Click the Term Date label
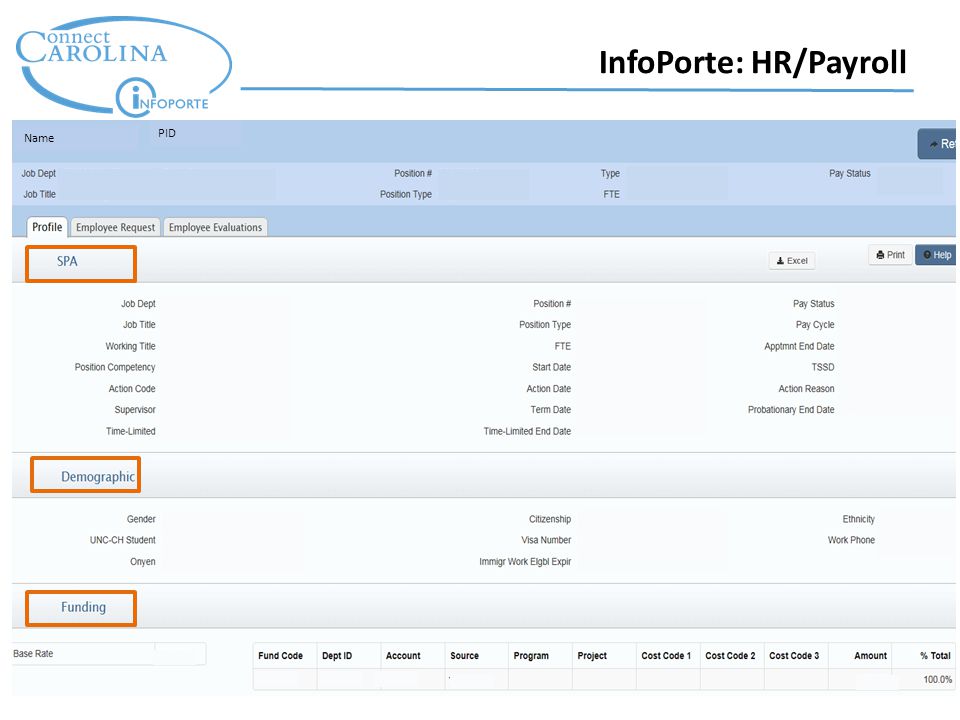This screenshot has height=720, width=960. pyautogui.click(x=550, y=410)
